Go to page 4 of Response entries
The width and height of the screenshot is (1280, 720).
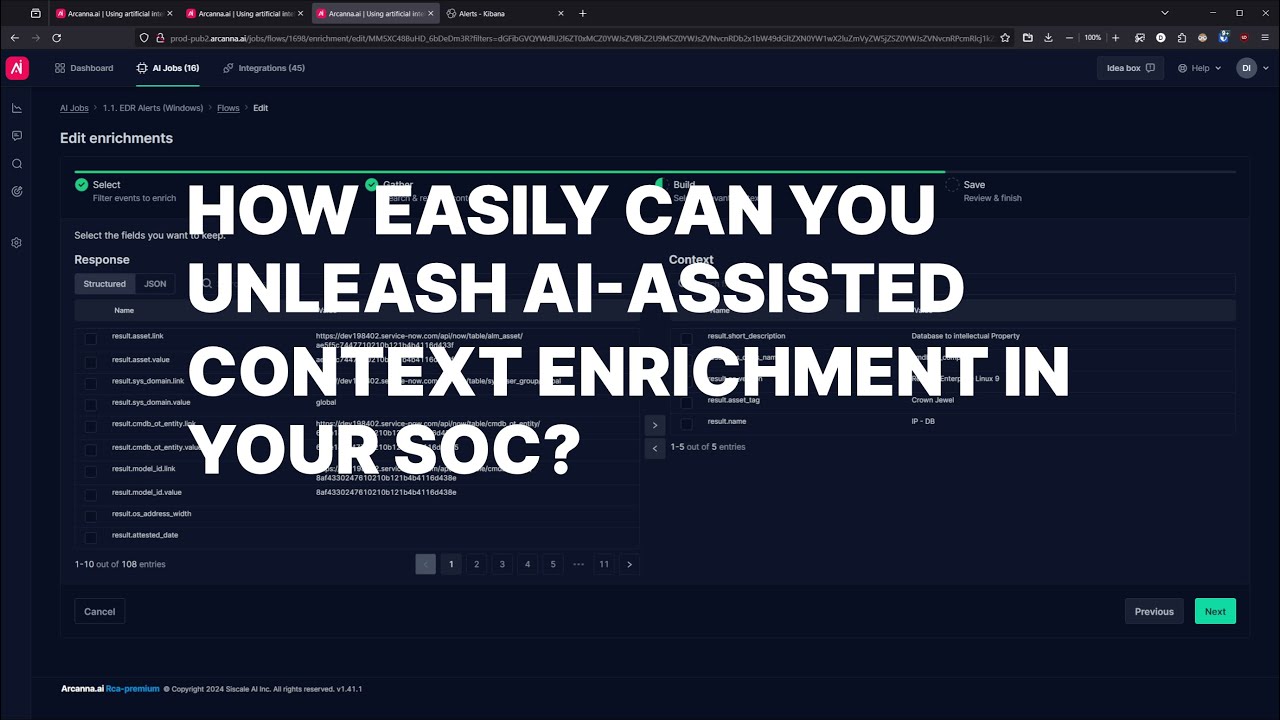[527, 564]
